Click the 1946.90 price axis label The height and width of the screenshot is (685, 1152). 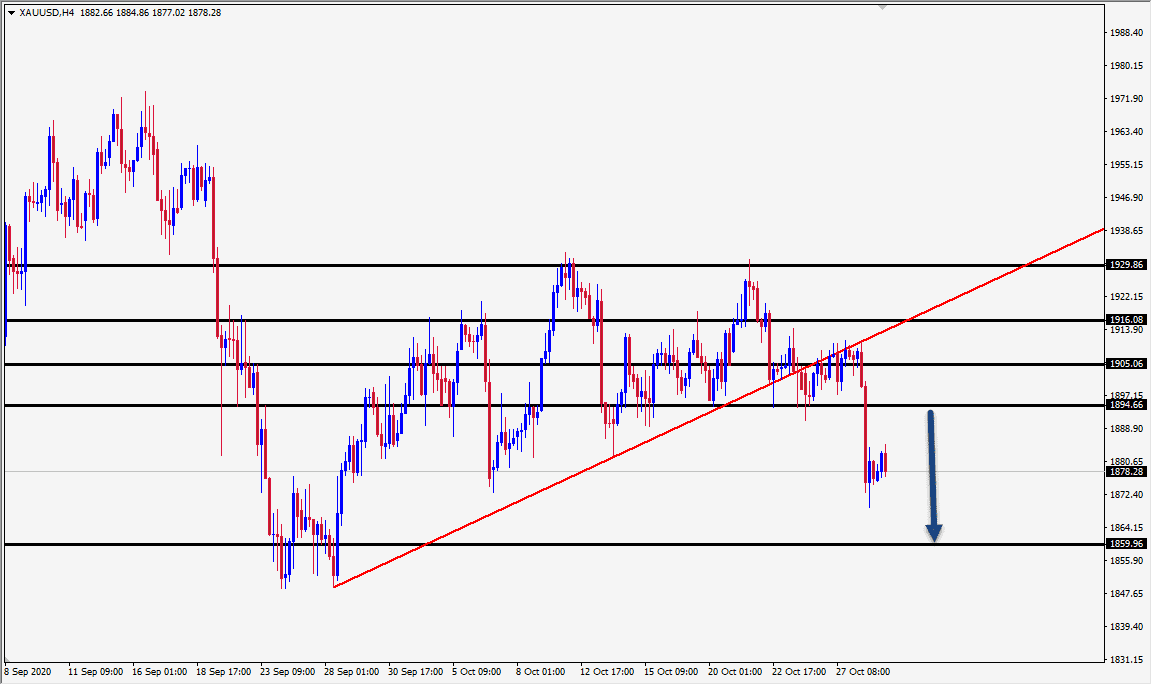pyautogui.click(x=1127, y=198)
